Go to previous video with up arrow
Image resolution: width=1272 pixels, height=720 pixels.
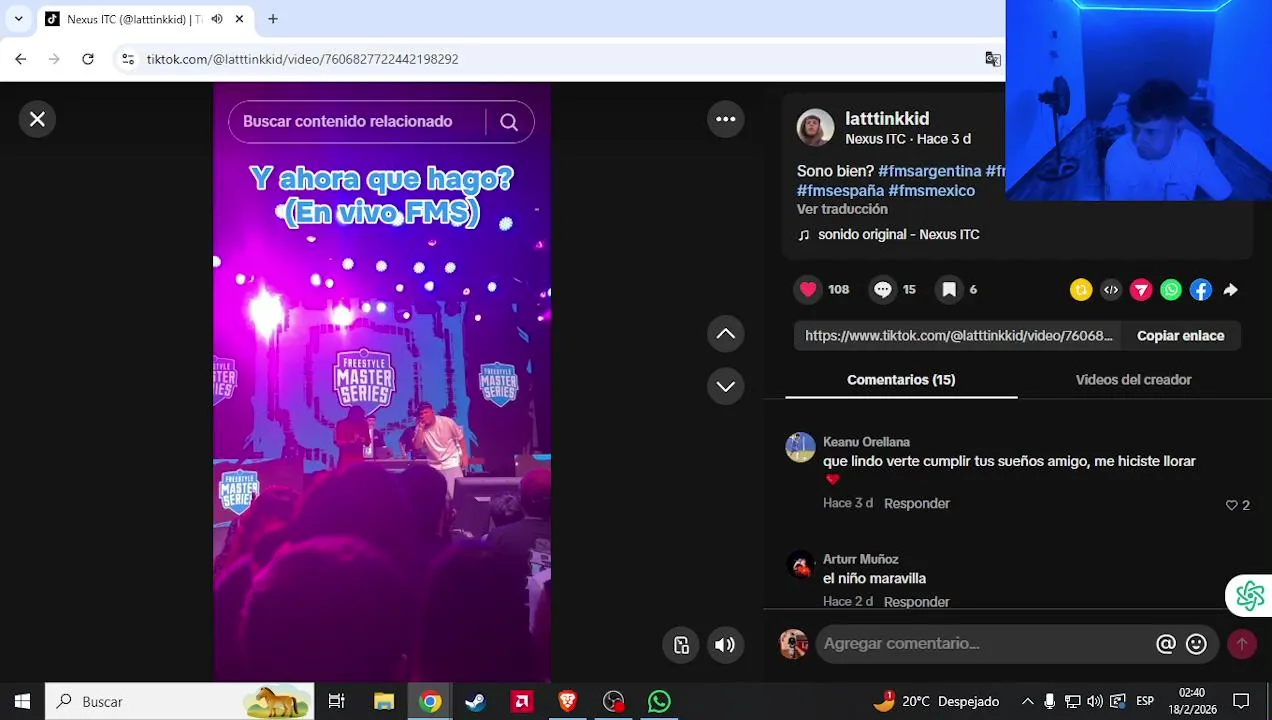tap(726, 334)
